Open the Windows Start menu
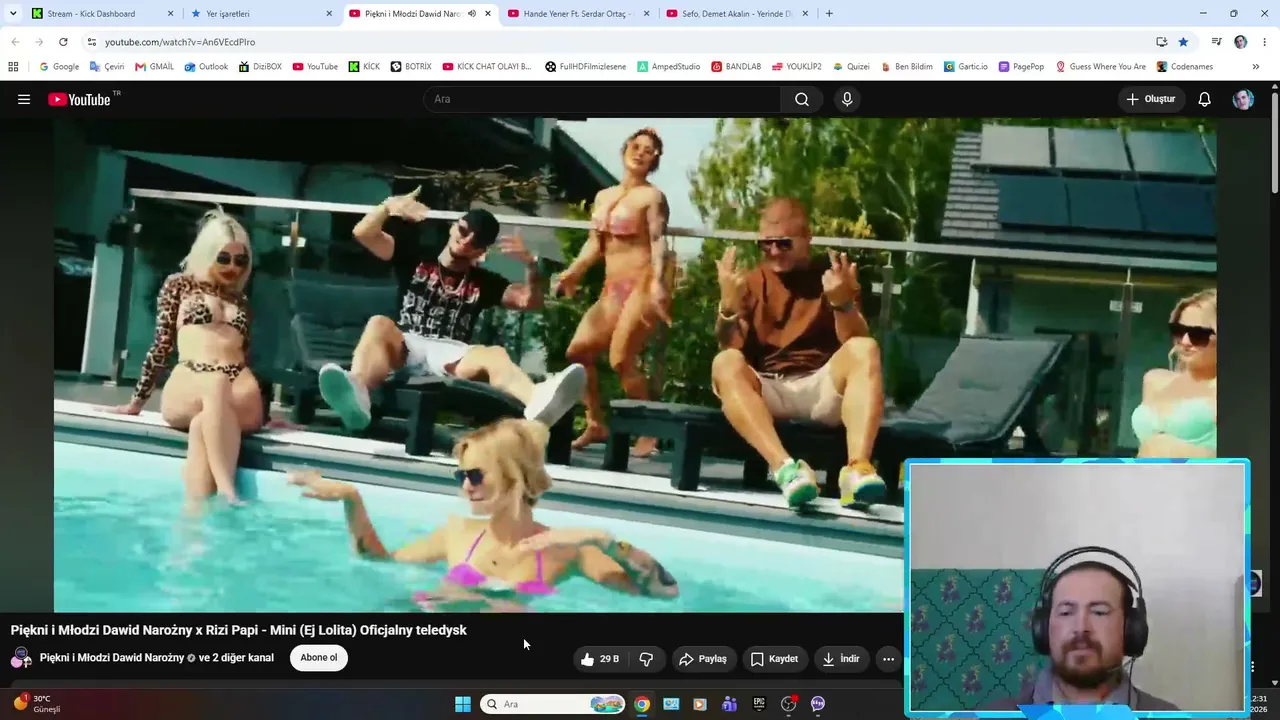Screen dimensions: 1280x720 pos(463,704)
